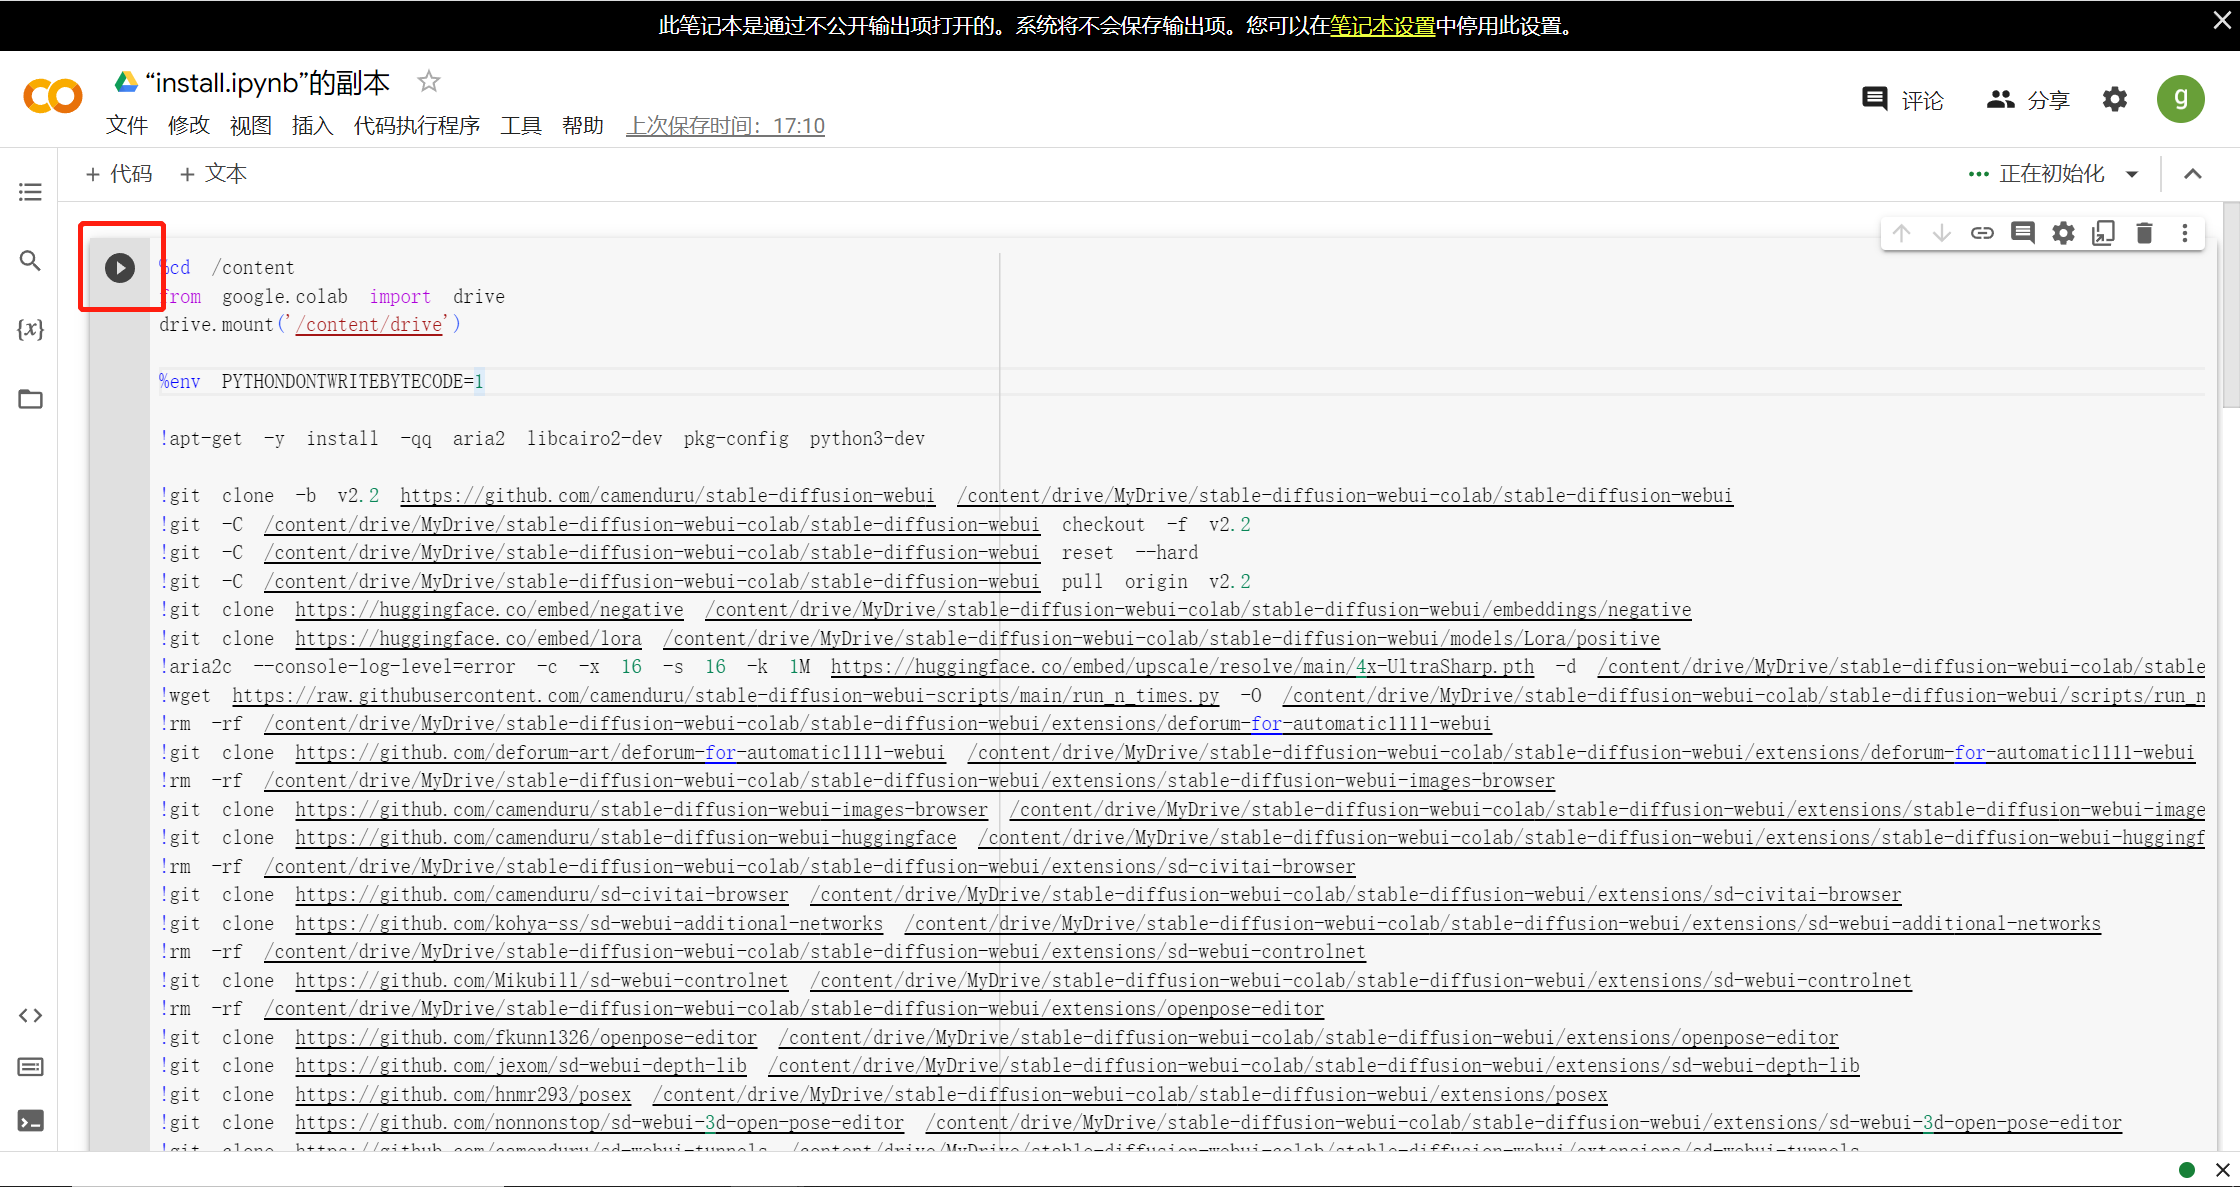The width and height of the screenshot is (2240, 1187).
Task: Add a code cell with + 代码
Action: coord(119,174)
